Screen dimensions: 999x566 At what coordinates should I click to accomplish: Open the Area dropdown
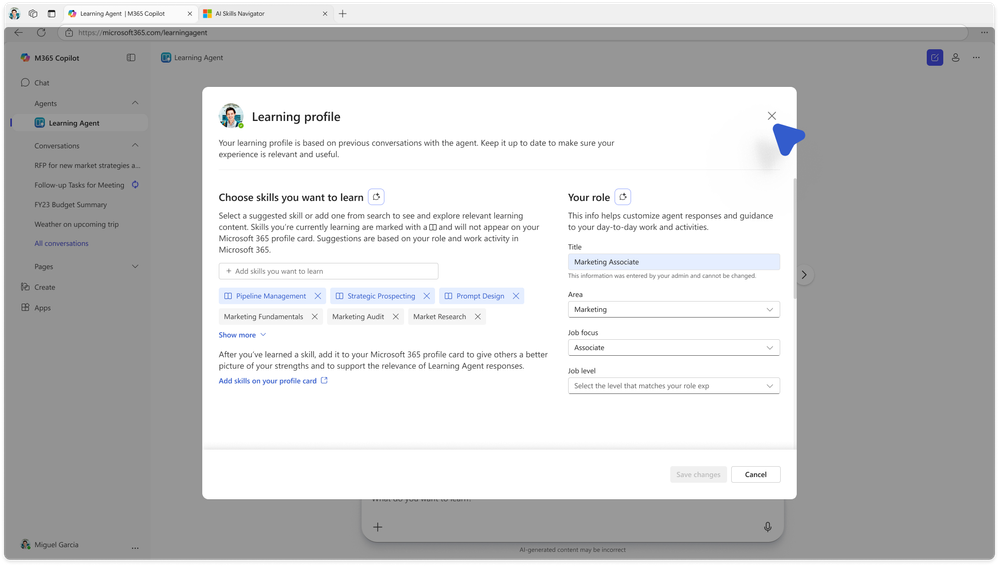click(673, 310)
